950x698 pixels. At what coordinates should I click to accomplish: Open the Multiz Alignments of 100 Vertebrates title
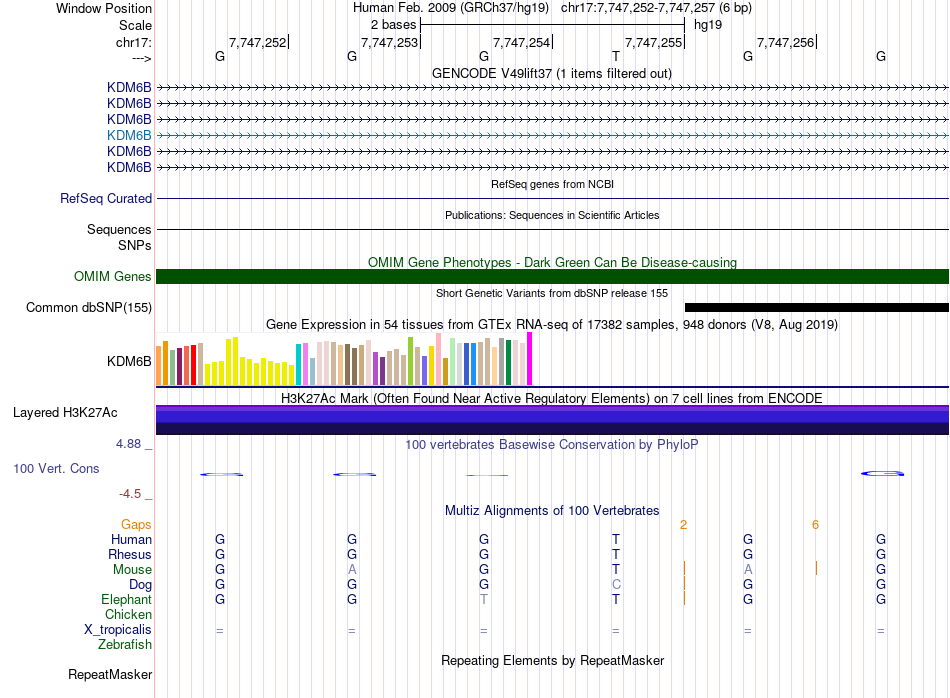pos(552,510)
